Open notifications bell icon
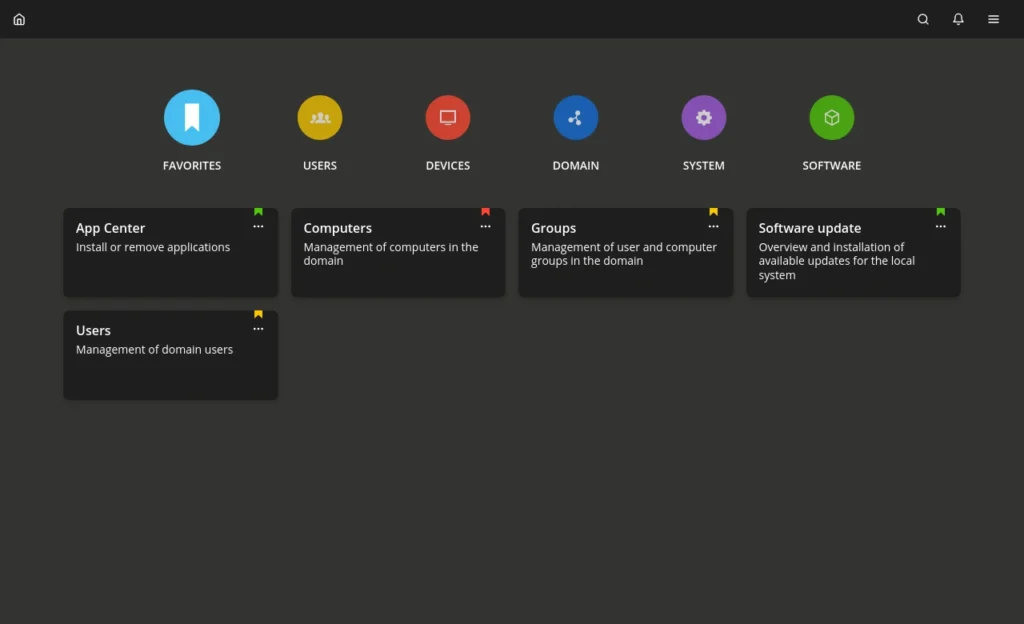The image size is (1024, 624). click(x=958, y=19)
